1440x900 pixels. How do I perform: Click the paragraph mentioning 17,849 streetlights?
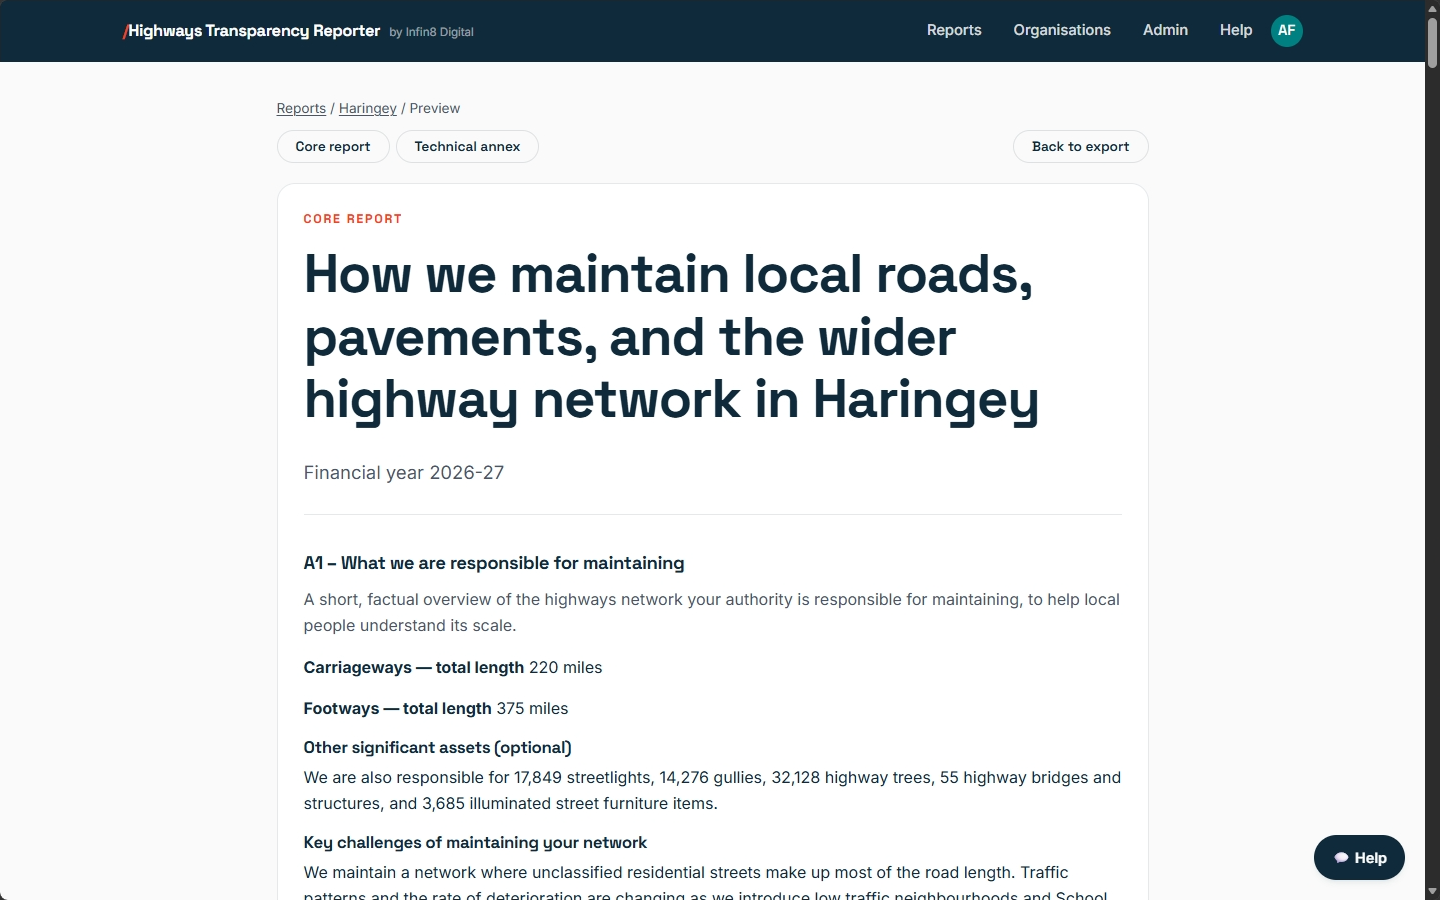(x=712, y=790)
